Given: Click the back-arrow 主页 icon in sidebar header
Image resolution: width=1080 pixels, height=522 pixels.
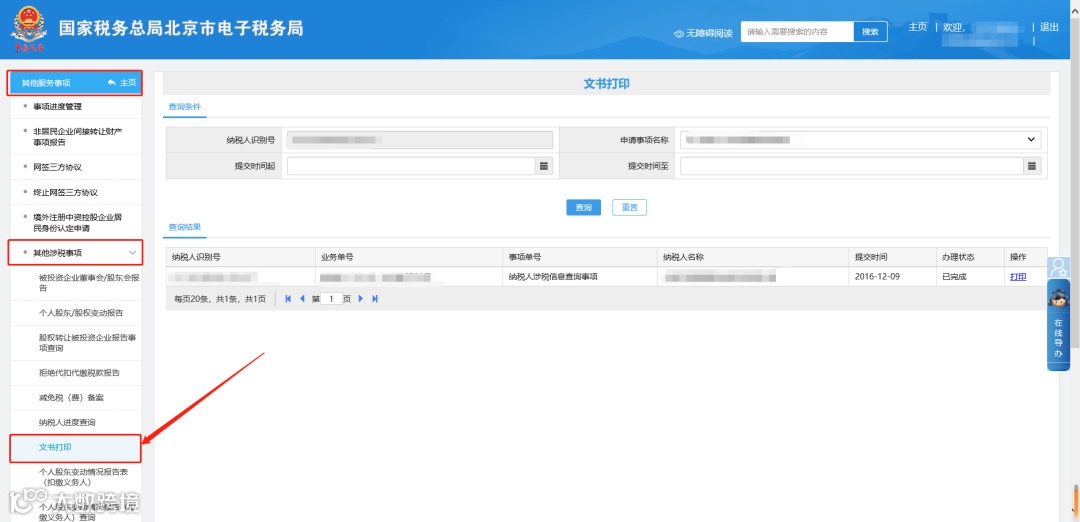Looking at the screenshot, I should click(x=112, y=83).
